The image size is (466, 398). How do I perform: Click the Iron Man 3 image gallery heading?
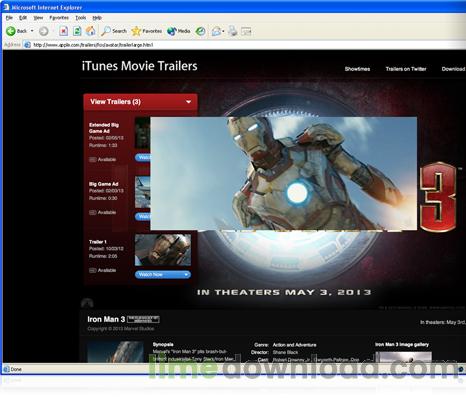(402, 345)
